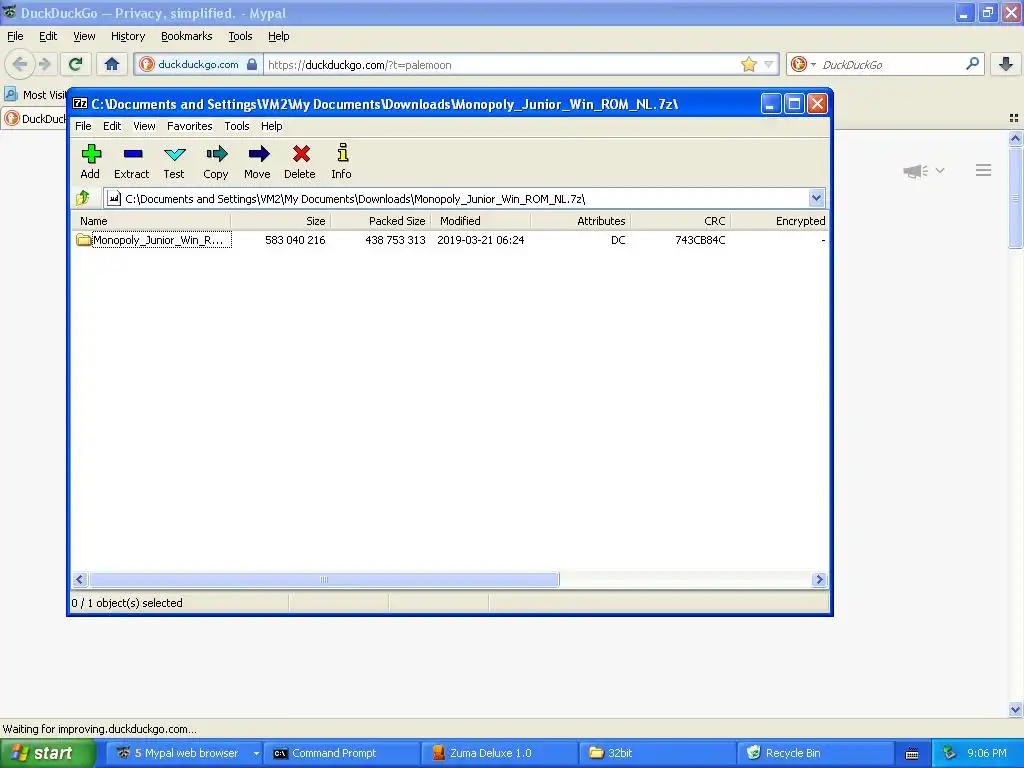Sort by the Modified column header
Viewport: 1024px width, 768px height.
(481, 221)
